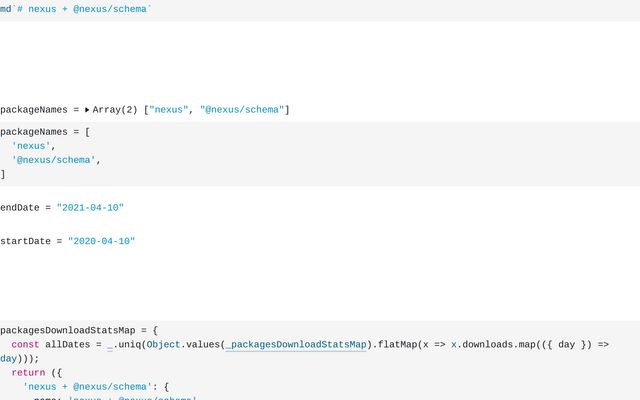Click the '@nexus/schema' entry in the code editor
This screenshot has height=400, width=640.
point(55,160)
